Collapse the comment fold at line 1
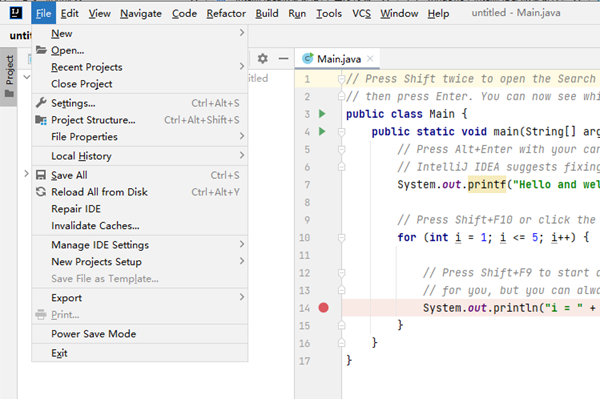This screenshot has width=600, height=399. pyautogui.click(x=341, y=79)
